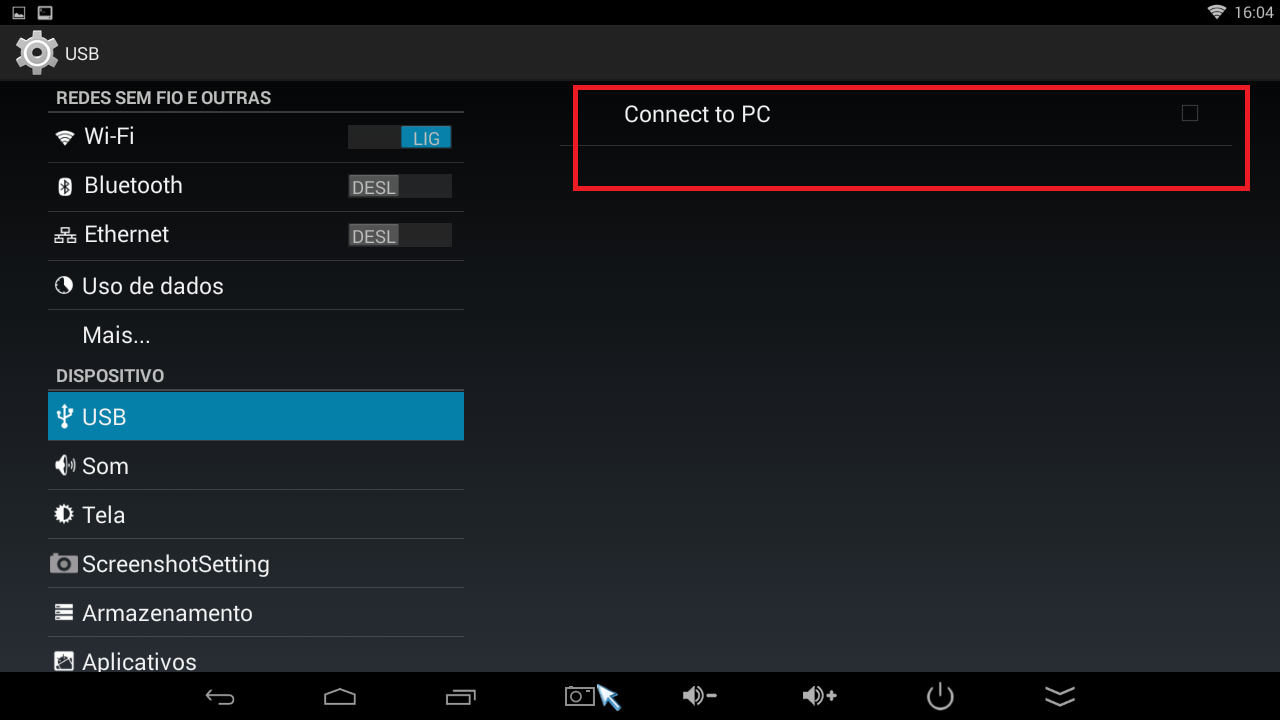
Task: Hide navigation bar with double chevron
Action: [1060, 696]
